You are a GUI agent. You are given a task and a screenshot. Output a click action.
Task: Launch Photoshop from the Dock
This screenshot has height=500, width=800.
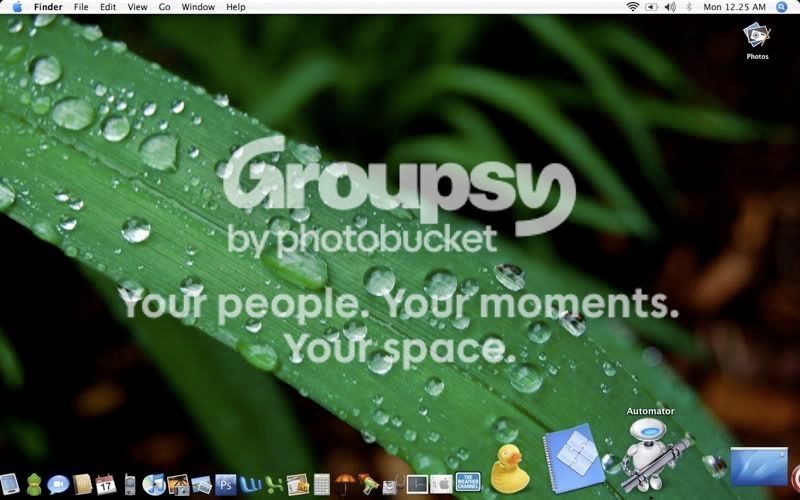coord(226,485)
